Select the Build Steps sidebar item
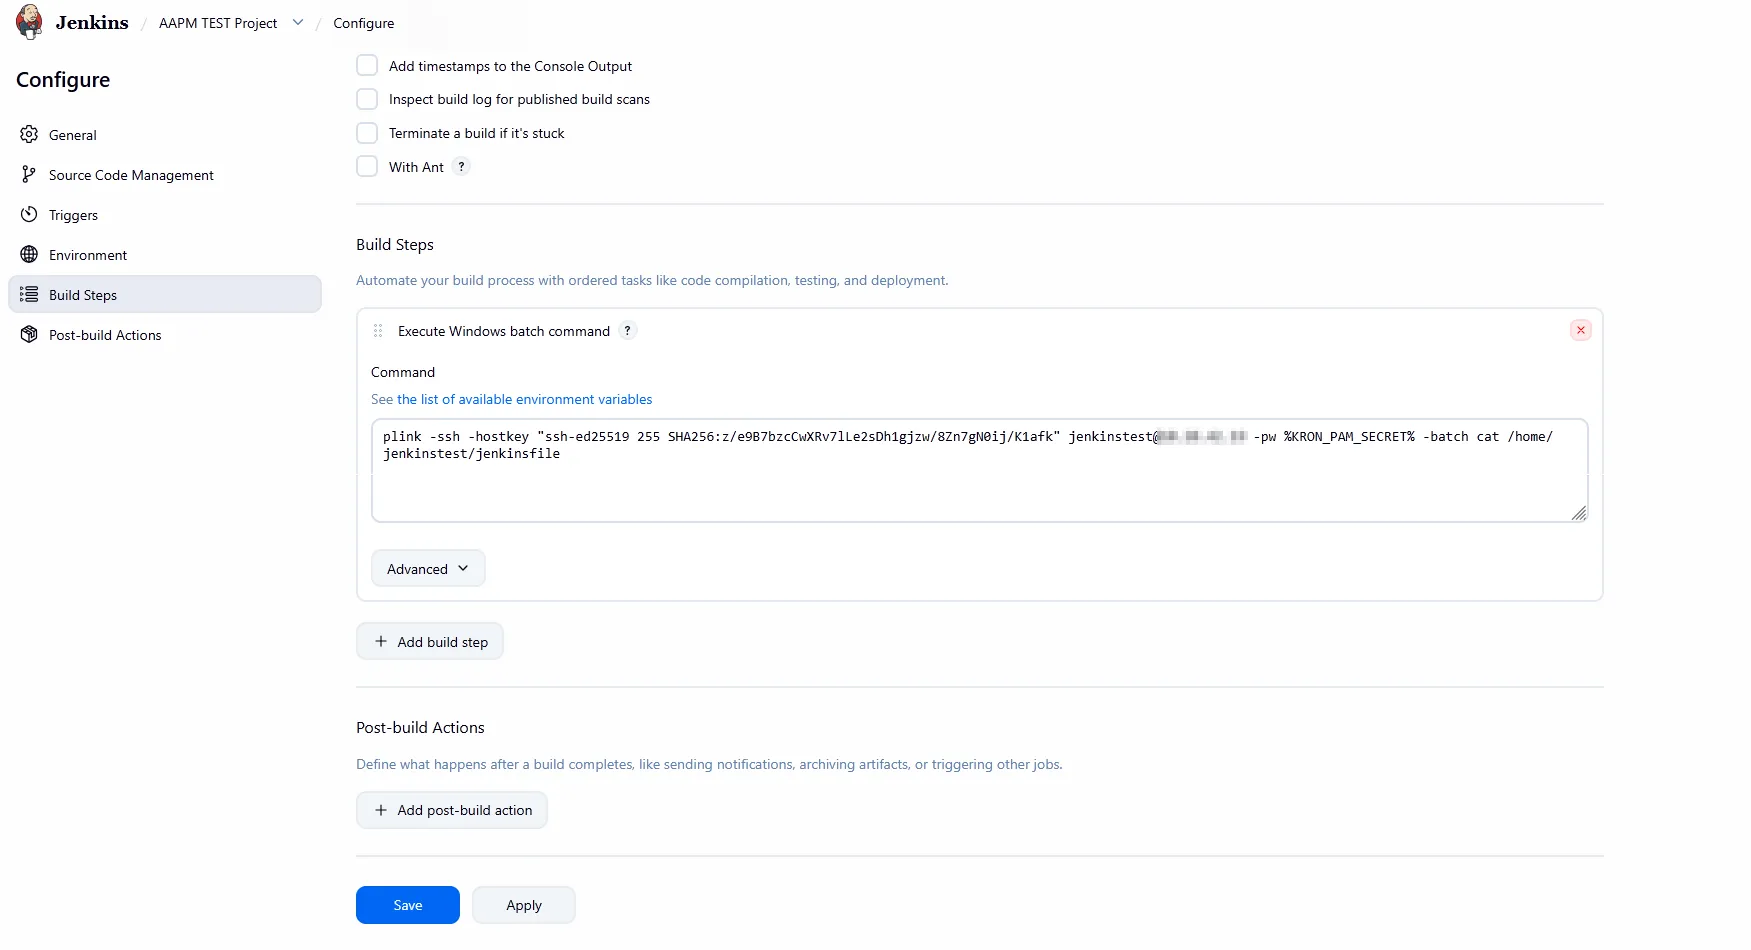Viewport: 1751px width, 950px height. coord(165,294)
